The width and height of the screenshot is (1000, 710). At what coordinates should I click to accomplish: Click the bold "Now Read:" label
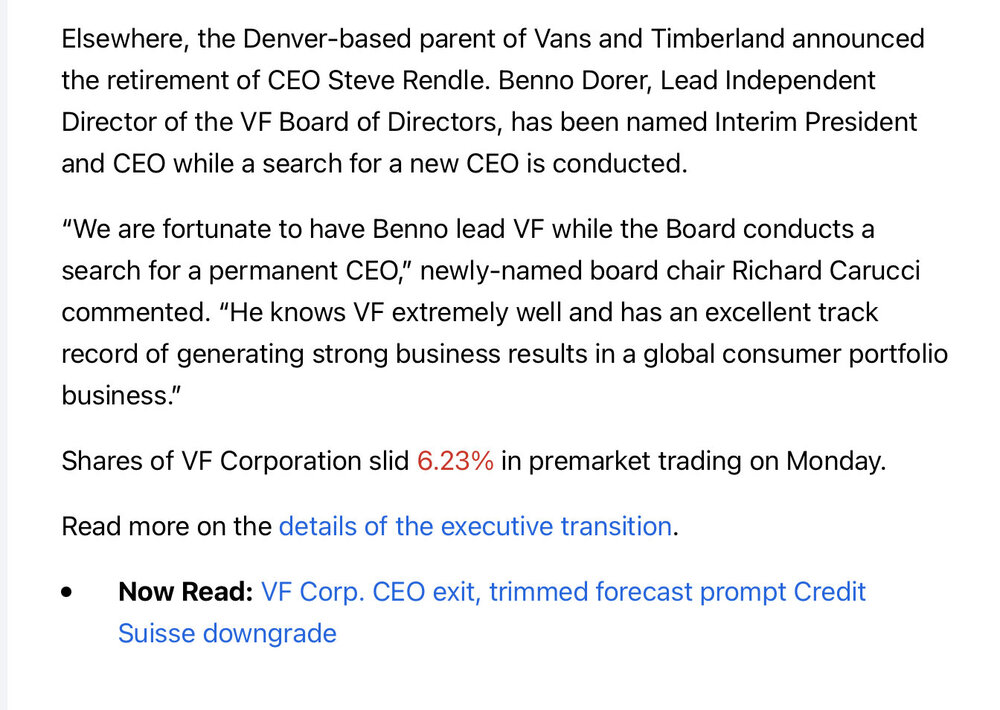pyautogui.click(x=186, y=592)
